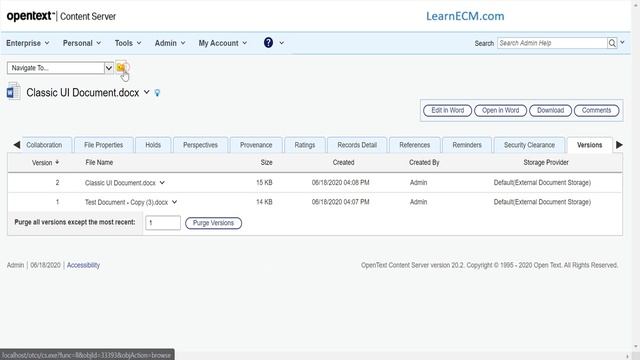Click the File Name column header

(x=99, y=162)
